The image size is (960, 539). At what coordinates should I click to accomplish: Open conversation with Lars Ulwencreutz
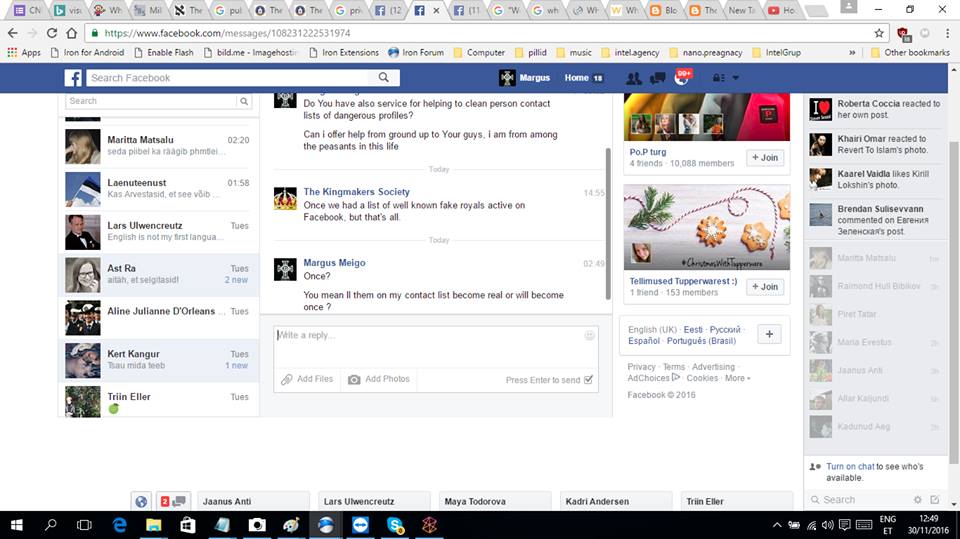coord(159,232)
